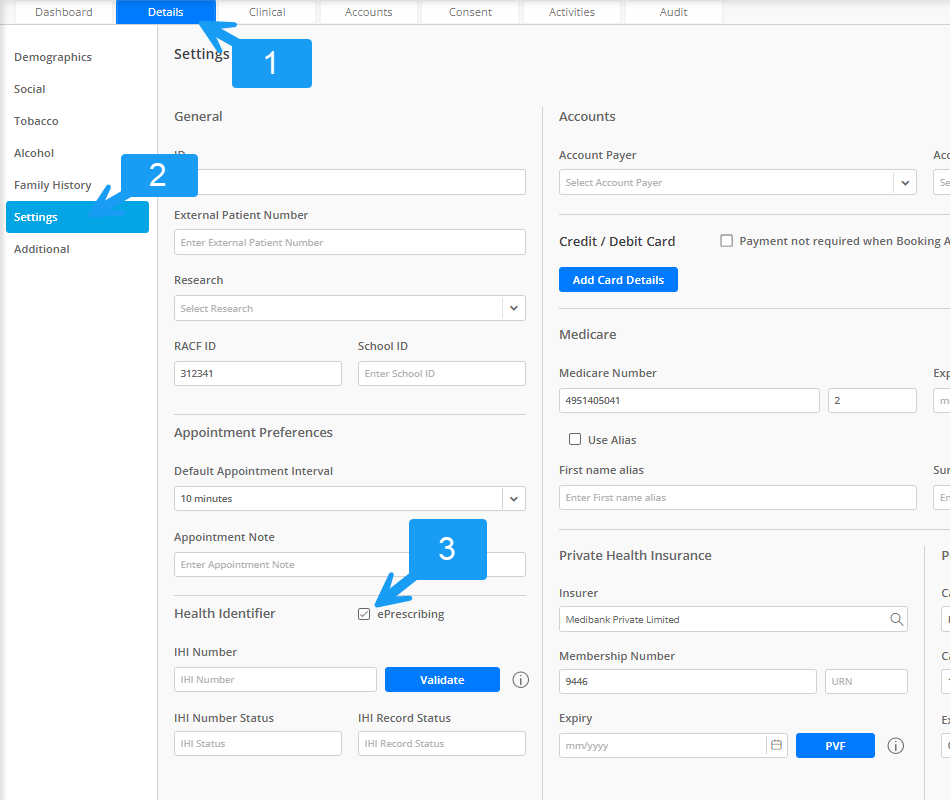The image size is (950, 800).
Task: Expand Select Research dropdown
Action: [514, 308]
